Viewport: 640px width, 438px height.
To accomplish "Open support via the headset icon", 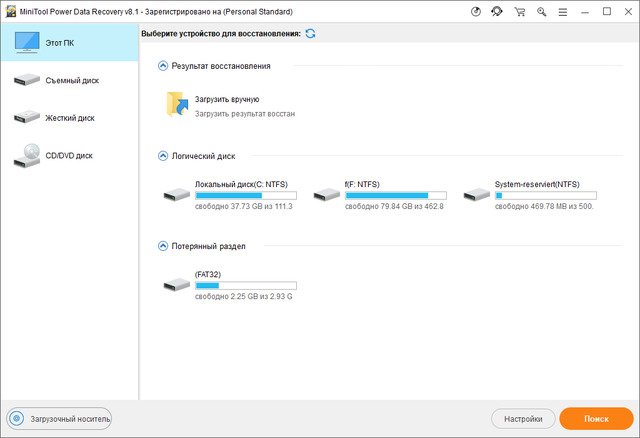I will (497, 12).
